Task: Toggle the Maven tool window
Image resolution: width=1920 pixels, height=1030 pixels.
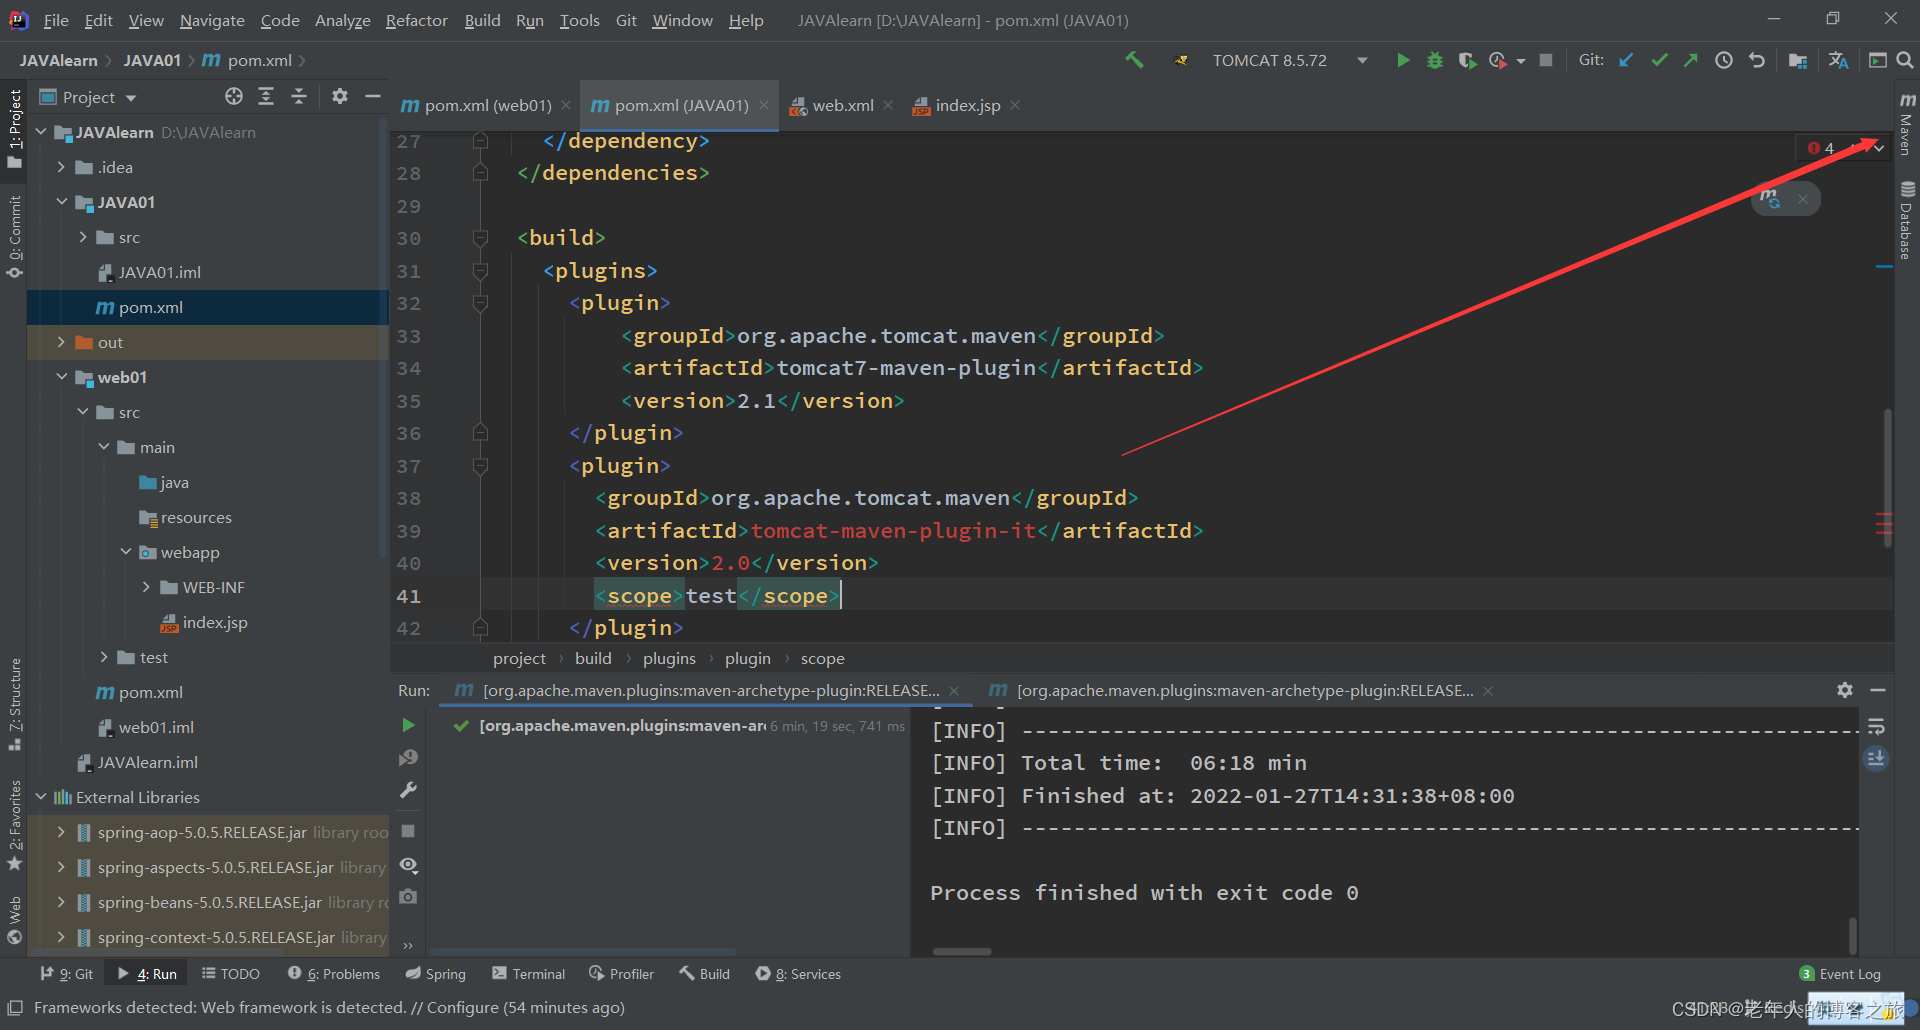Action: (x=1907, y=124)
